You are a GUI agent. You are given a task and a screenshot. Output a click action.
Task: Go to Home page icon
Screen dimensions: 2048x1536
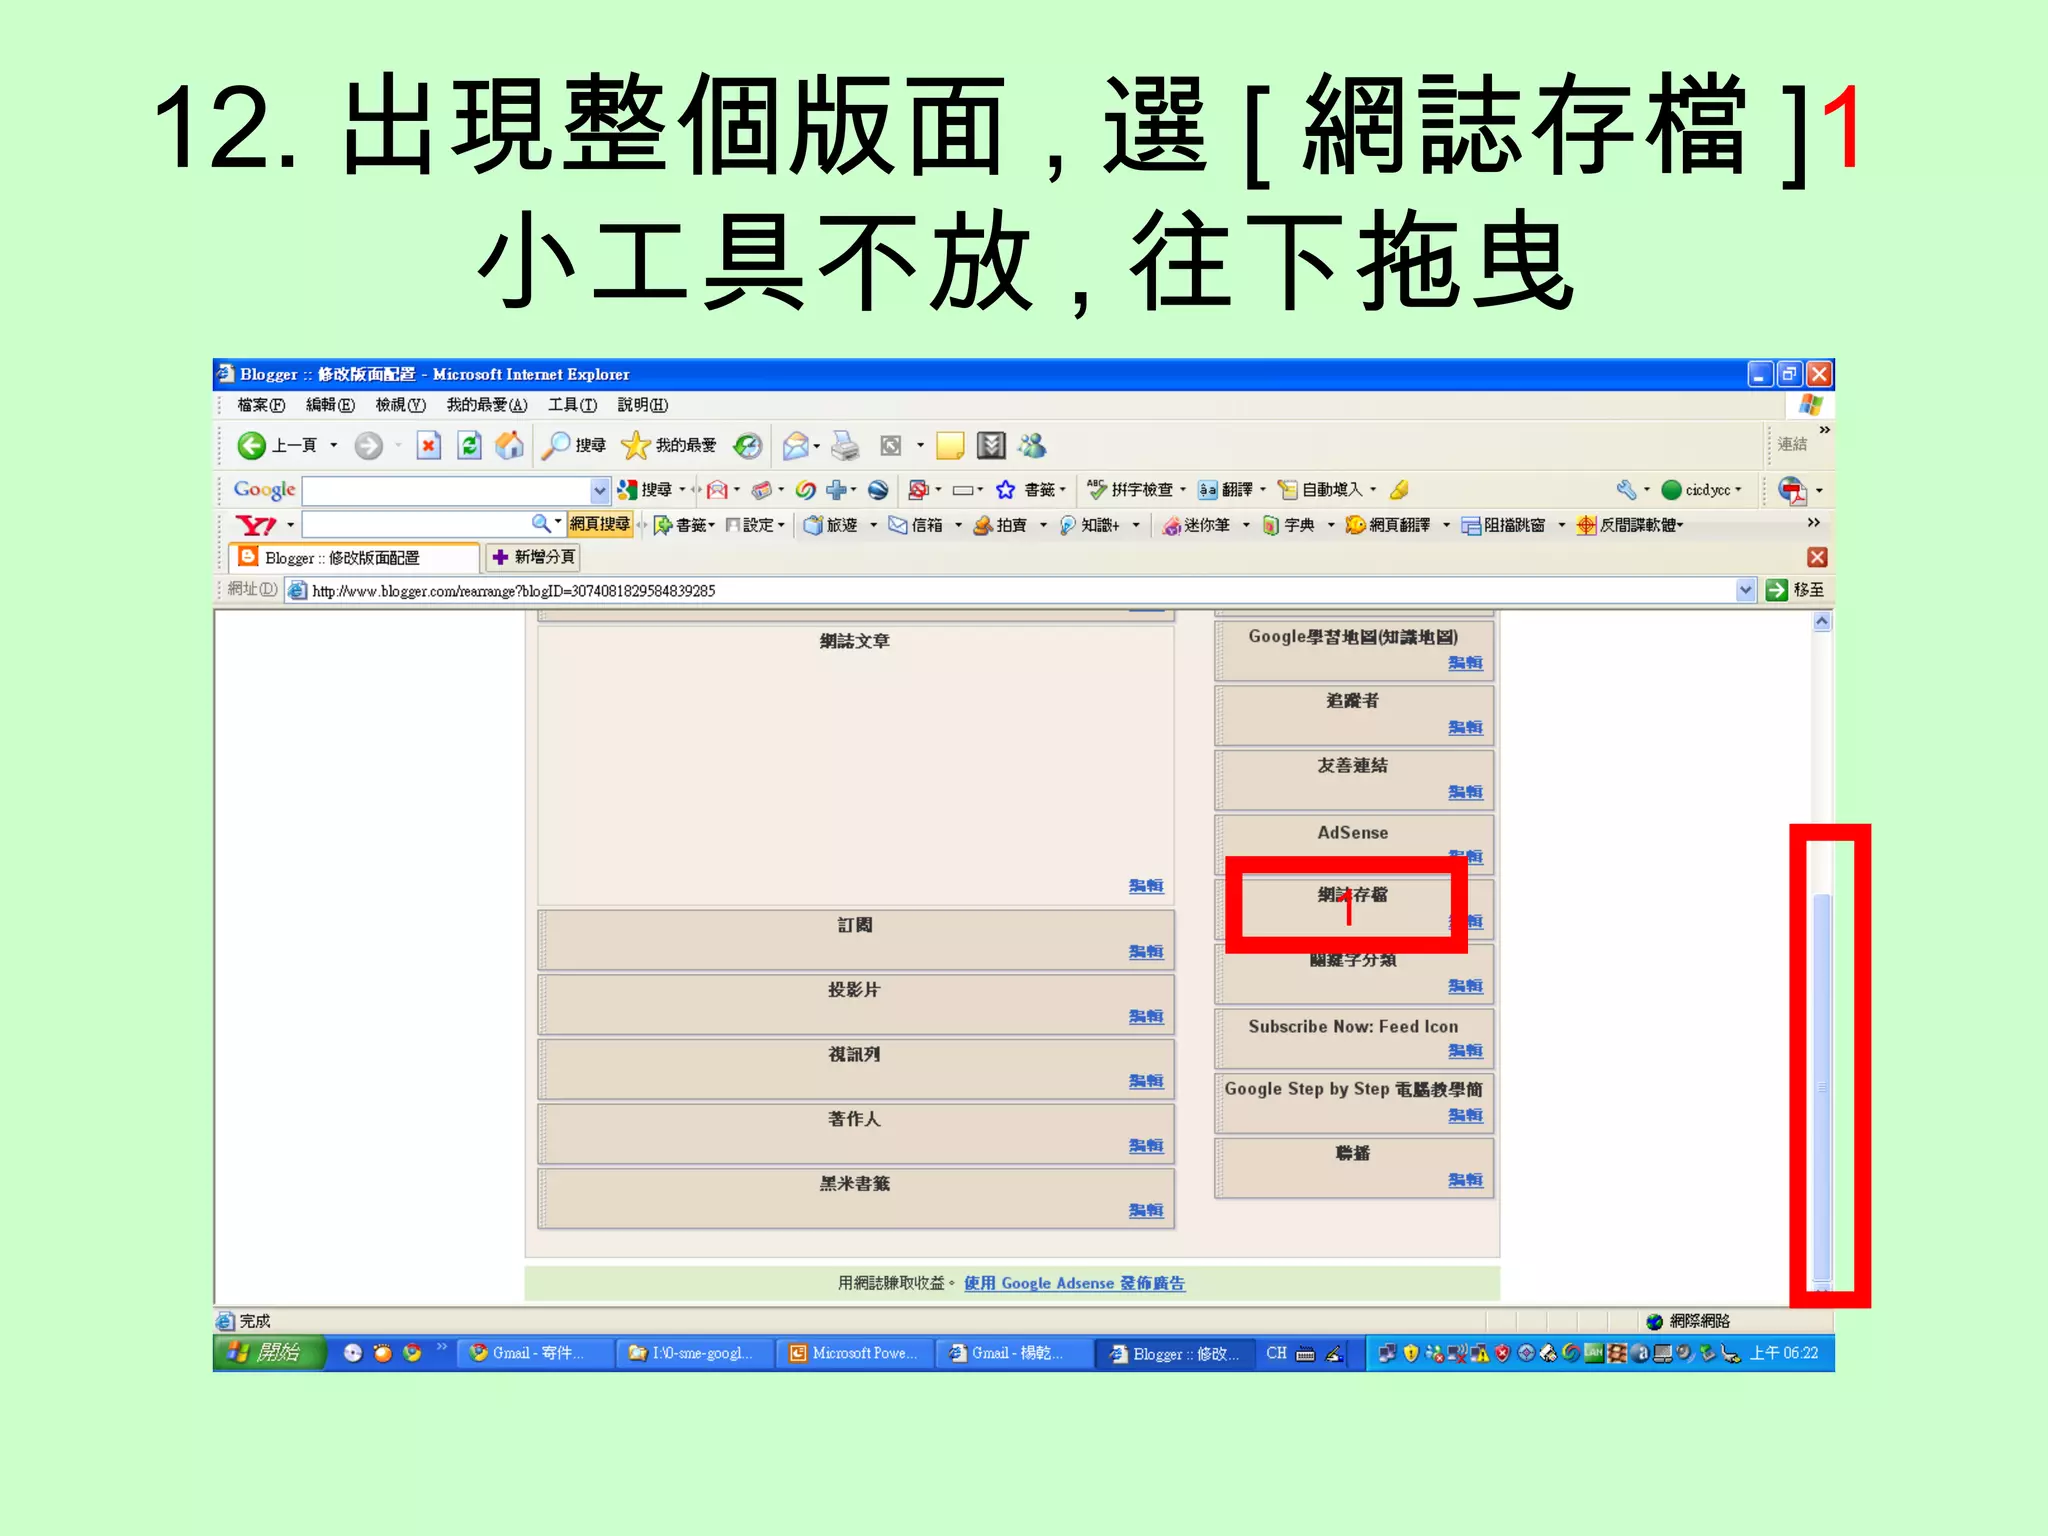click(509, 445)
